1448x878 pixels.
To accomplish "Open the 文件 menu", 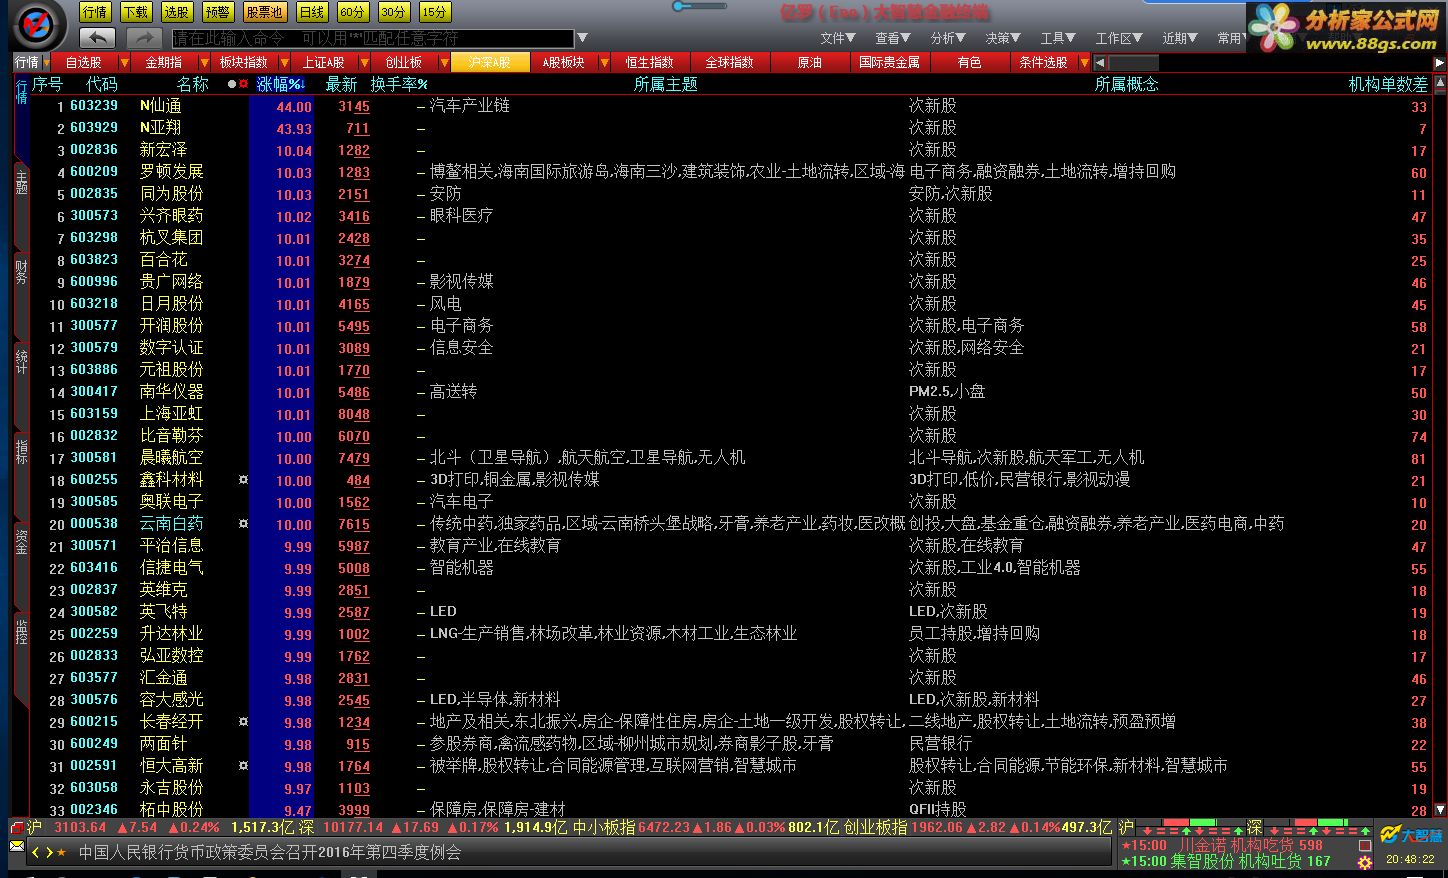I will pos(838,38).
